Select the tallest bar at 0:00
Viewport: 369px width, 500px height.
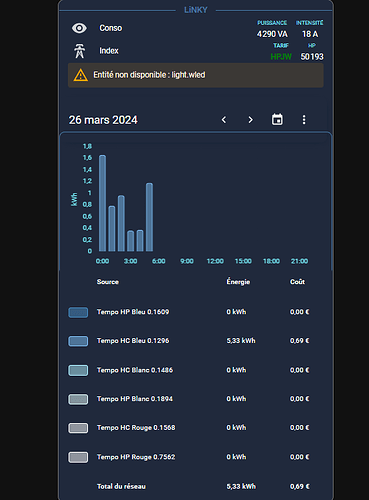coord(102,203)
